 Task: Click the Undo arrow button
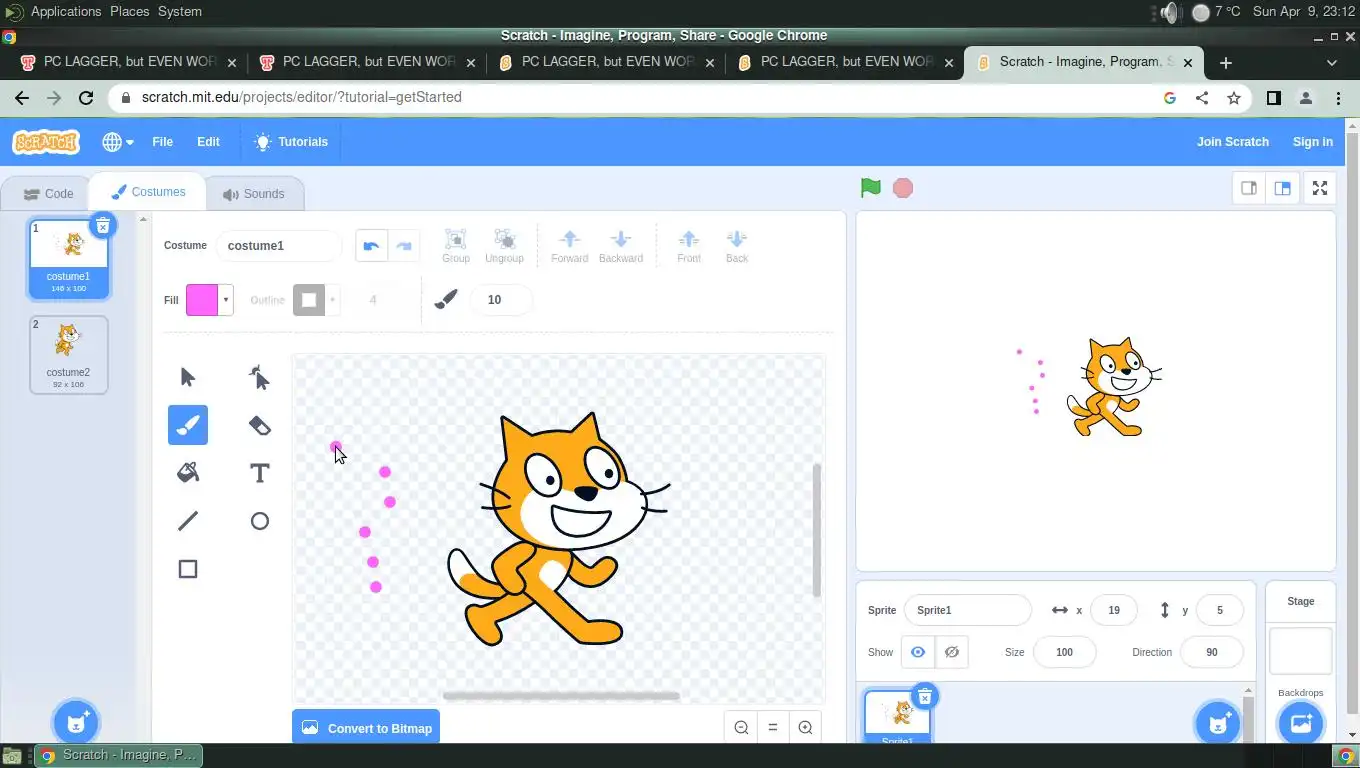pyautogui.click(x=371, y=246)
